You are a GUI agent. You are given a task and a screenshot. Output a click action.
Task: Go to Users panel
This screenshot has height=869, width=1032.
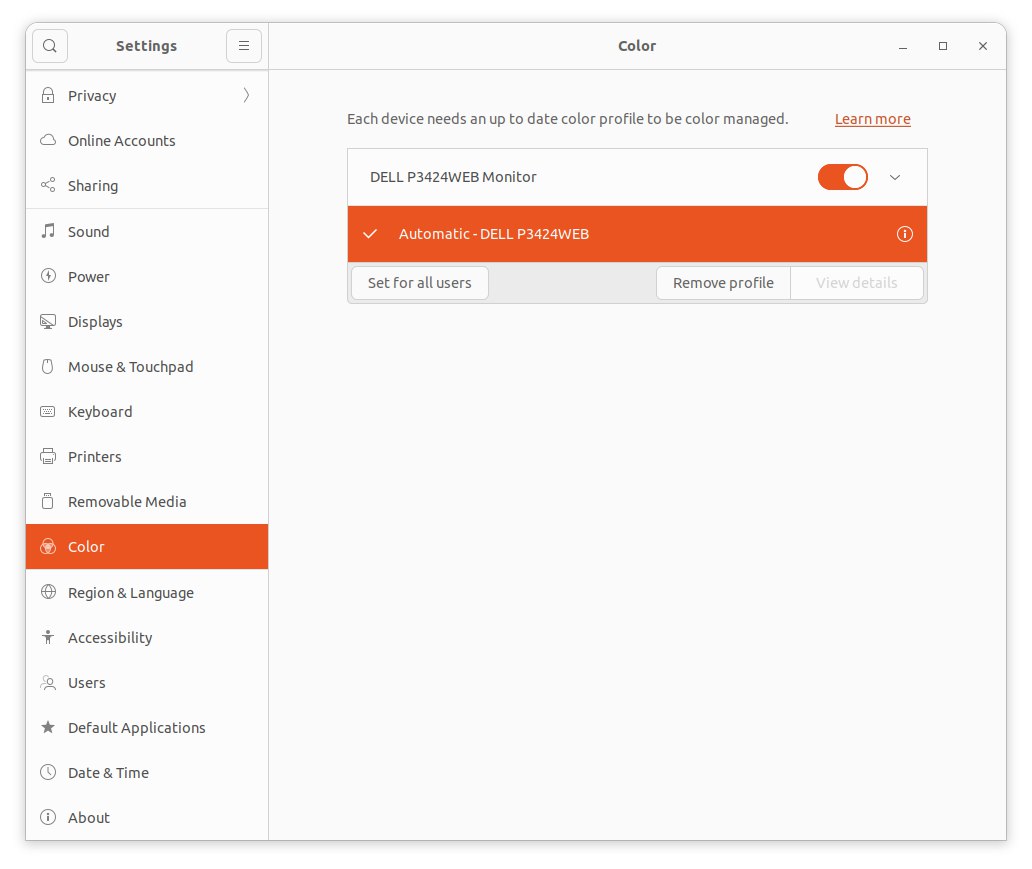point(147,683)
